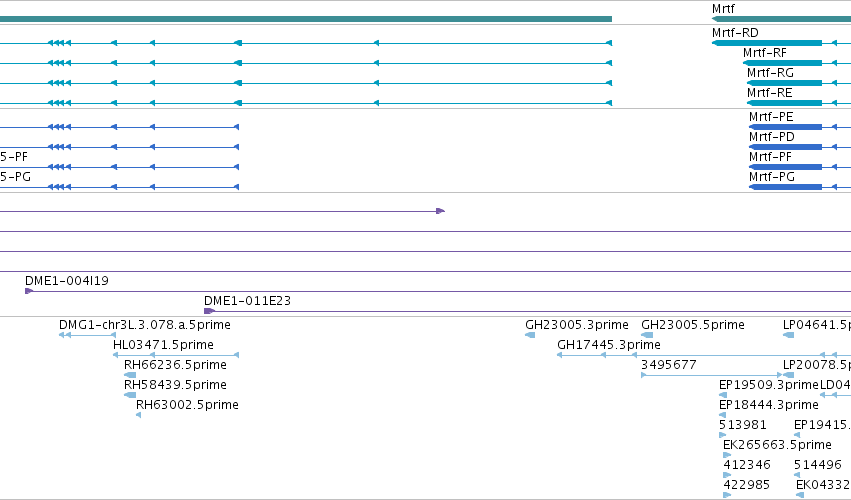
Task: Select the GH23005.5prime EST glyph
Action: [x=647, y=335]
